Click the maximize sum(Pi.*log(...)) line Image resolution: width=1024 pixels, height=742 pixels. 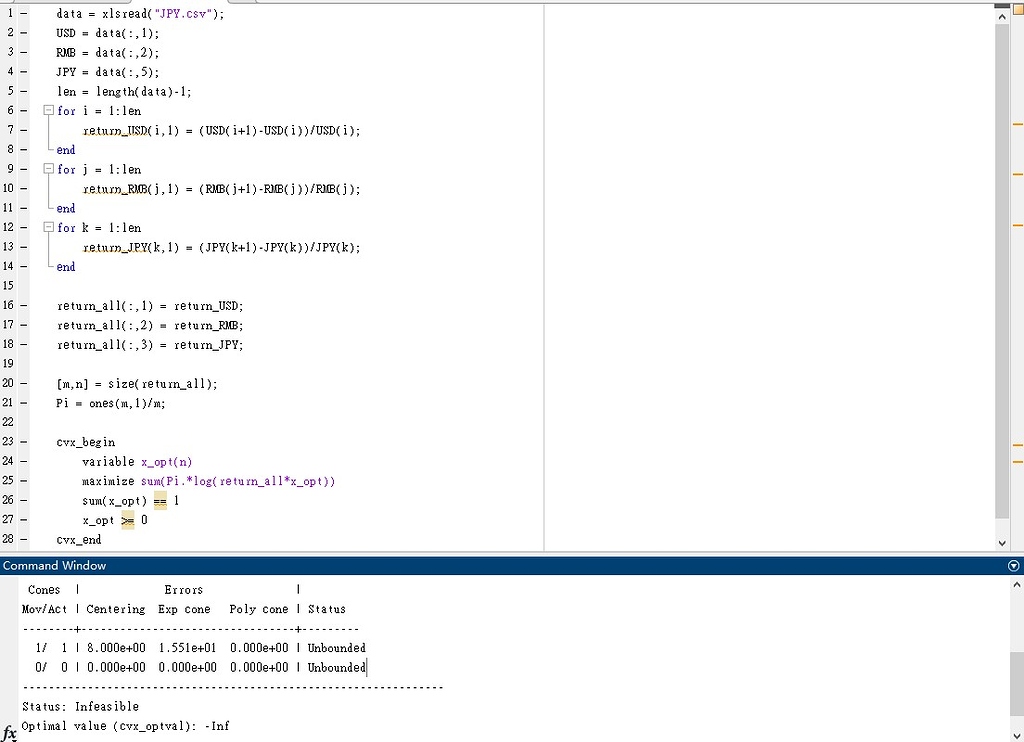[208, 481]
